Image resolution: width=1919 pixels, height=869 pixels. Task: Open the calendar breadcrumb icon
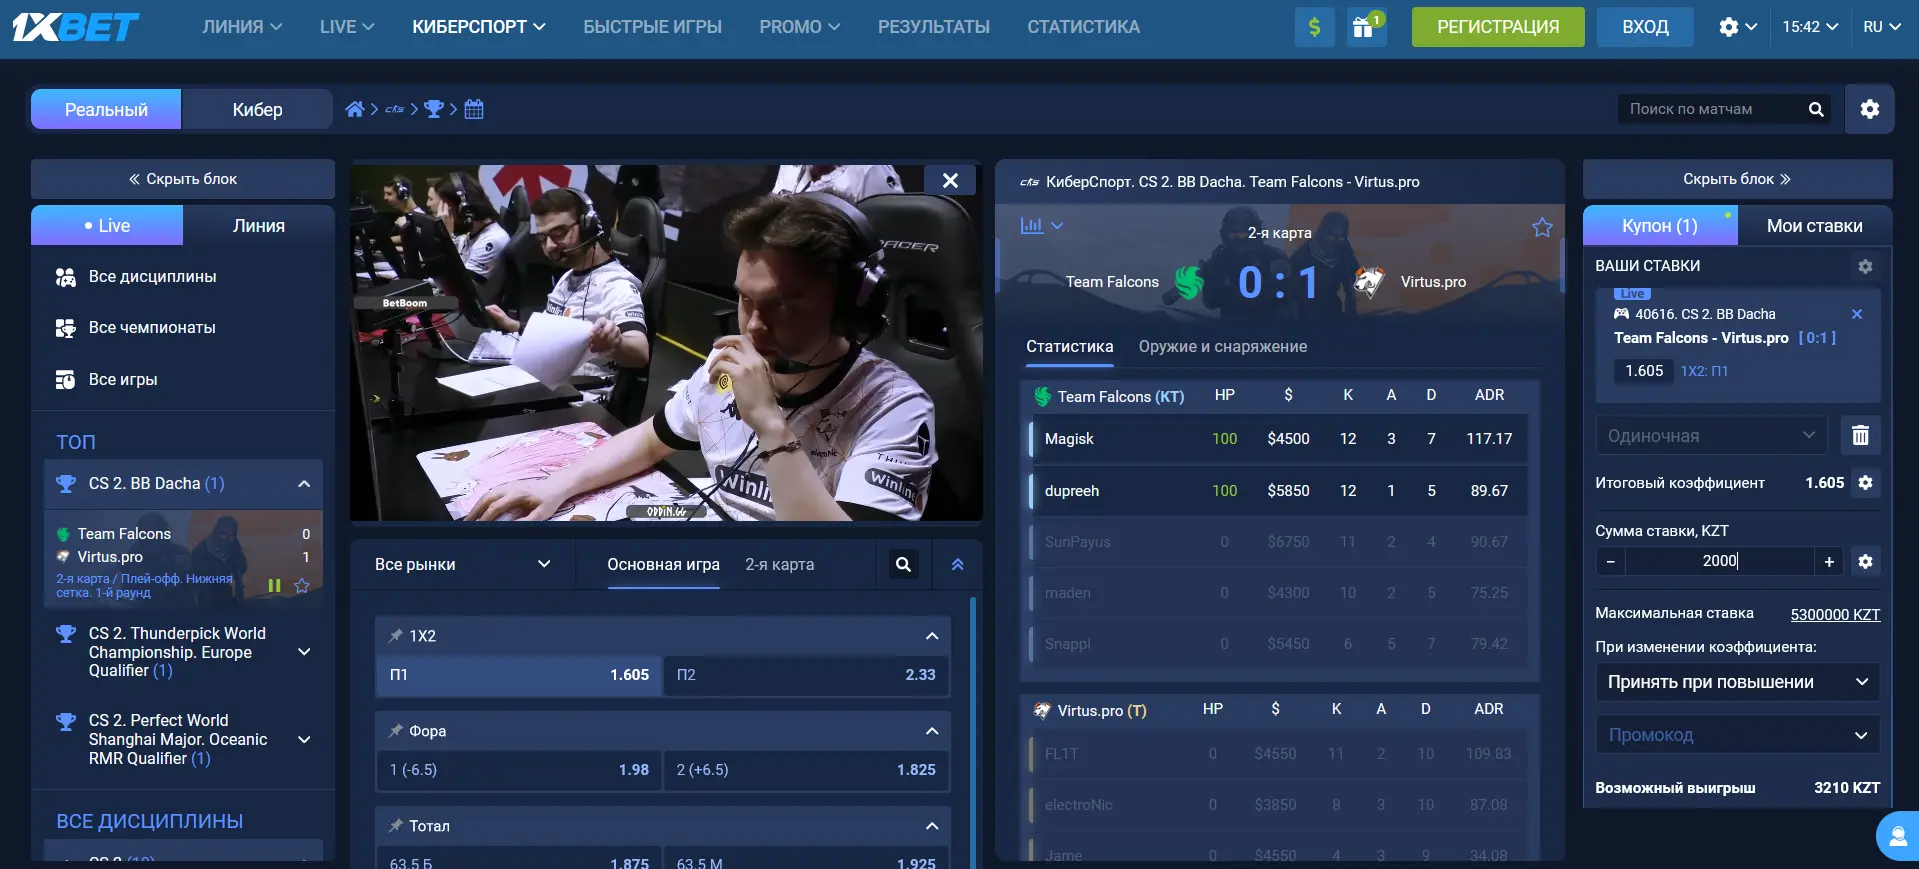474,109
